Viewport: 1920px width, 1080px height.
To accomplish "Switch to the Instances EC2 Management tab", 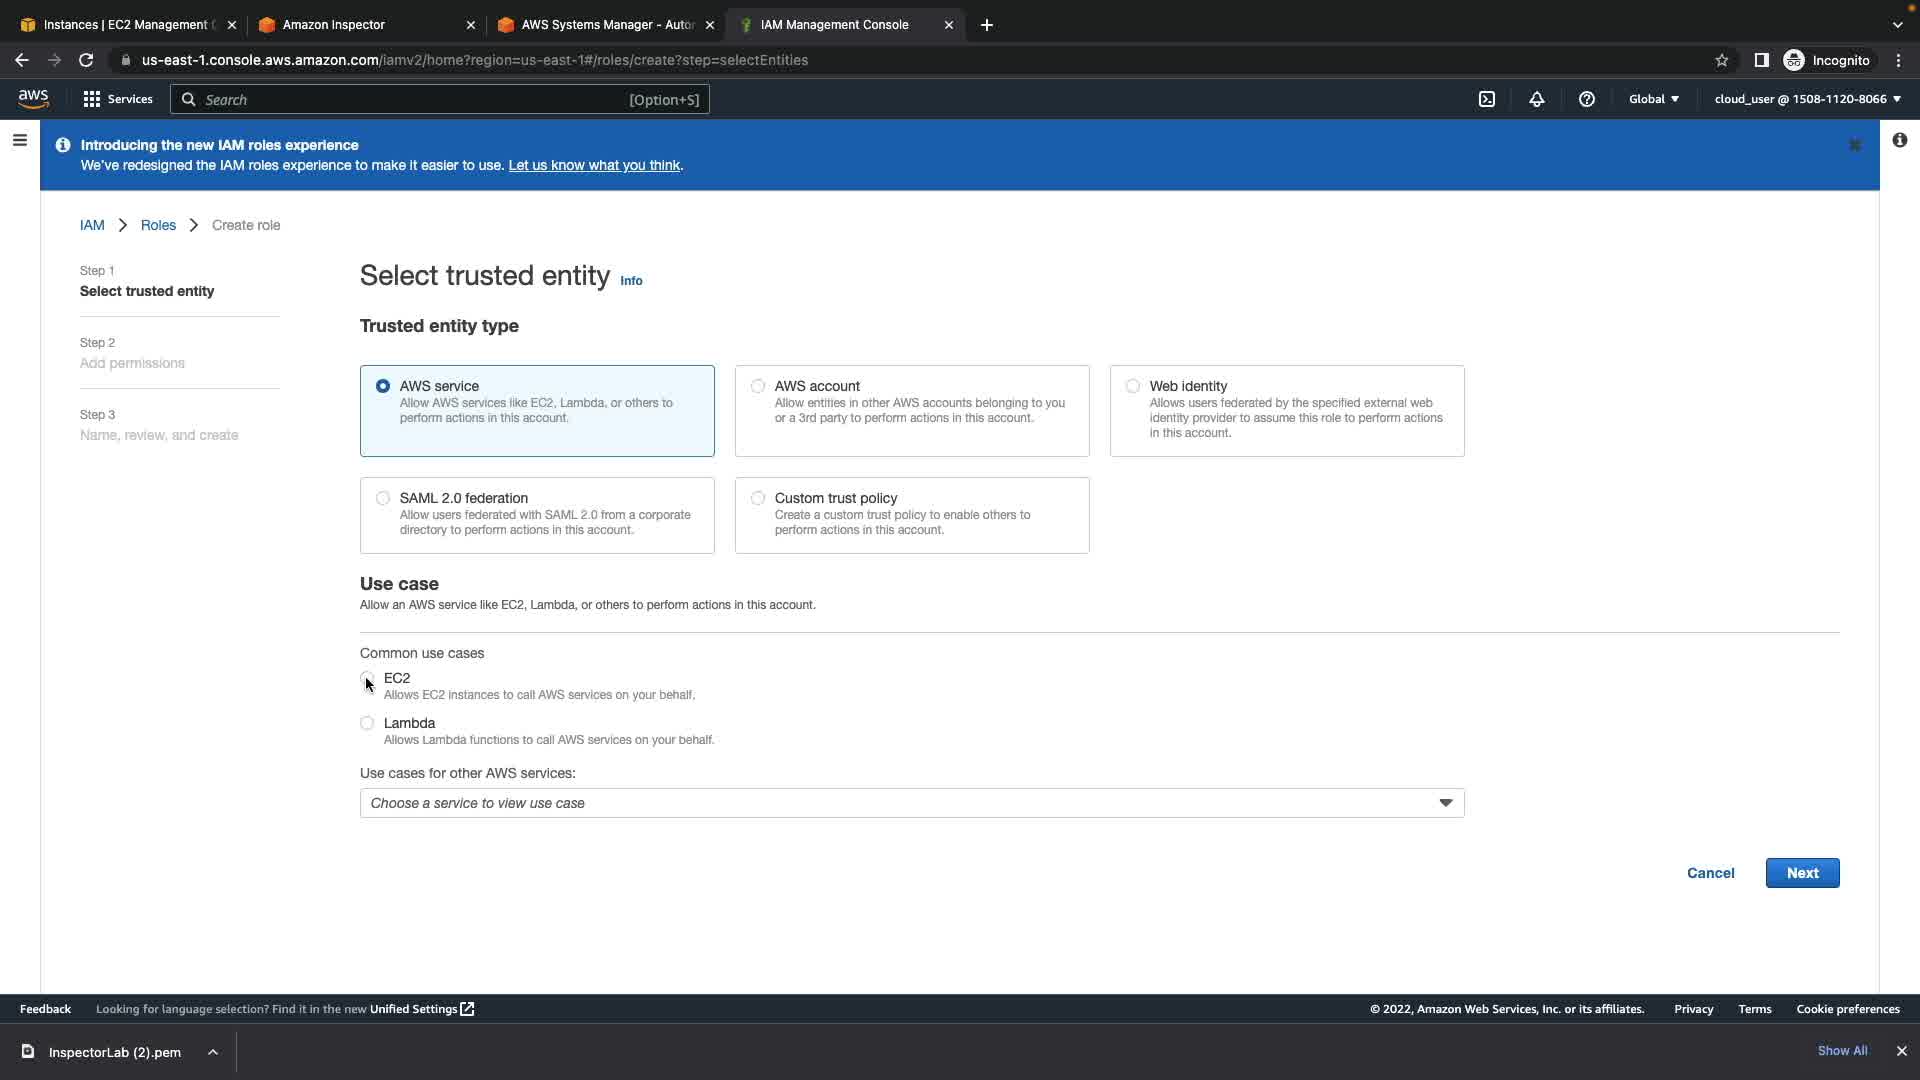I will [125, 25].
